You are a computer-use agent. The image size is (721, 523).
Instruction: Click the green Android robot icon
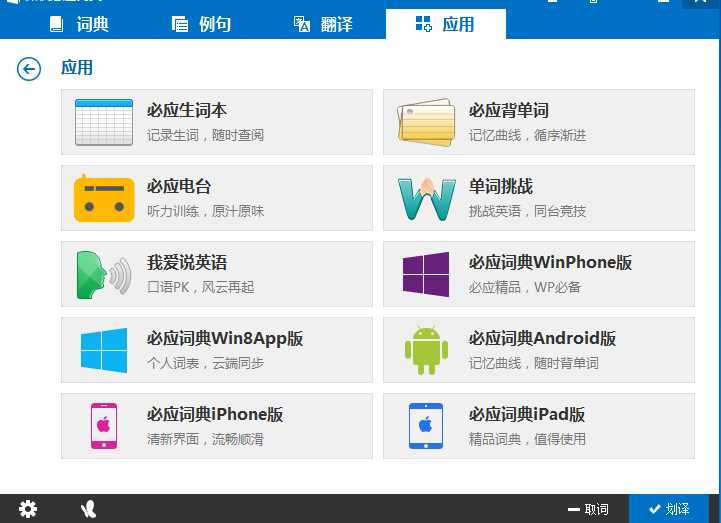426,350
